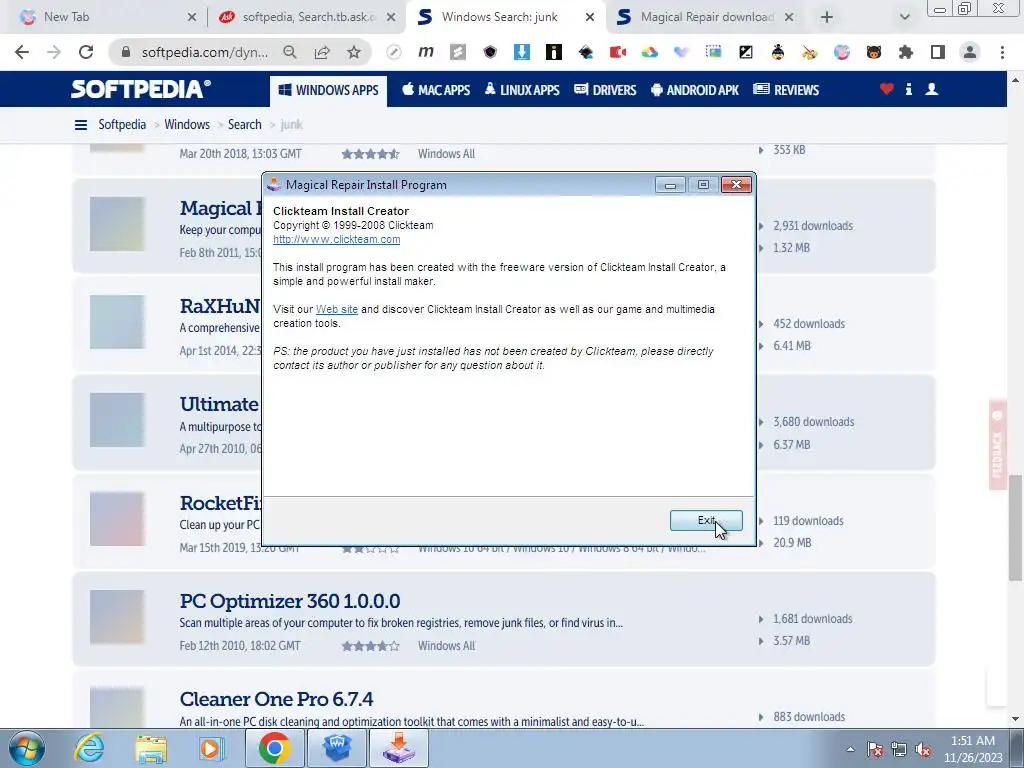Open the Drivers section
Screen dimensions: 1024x768
tap(605, 90)
